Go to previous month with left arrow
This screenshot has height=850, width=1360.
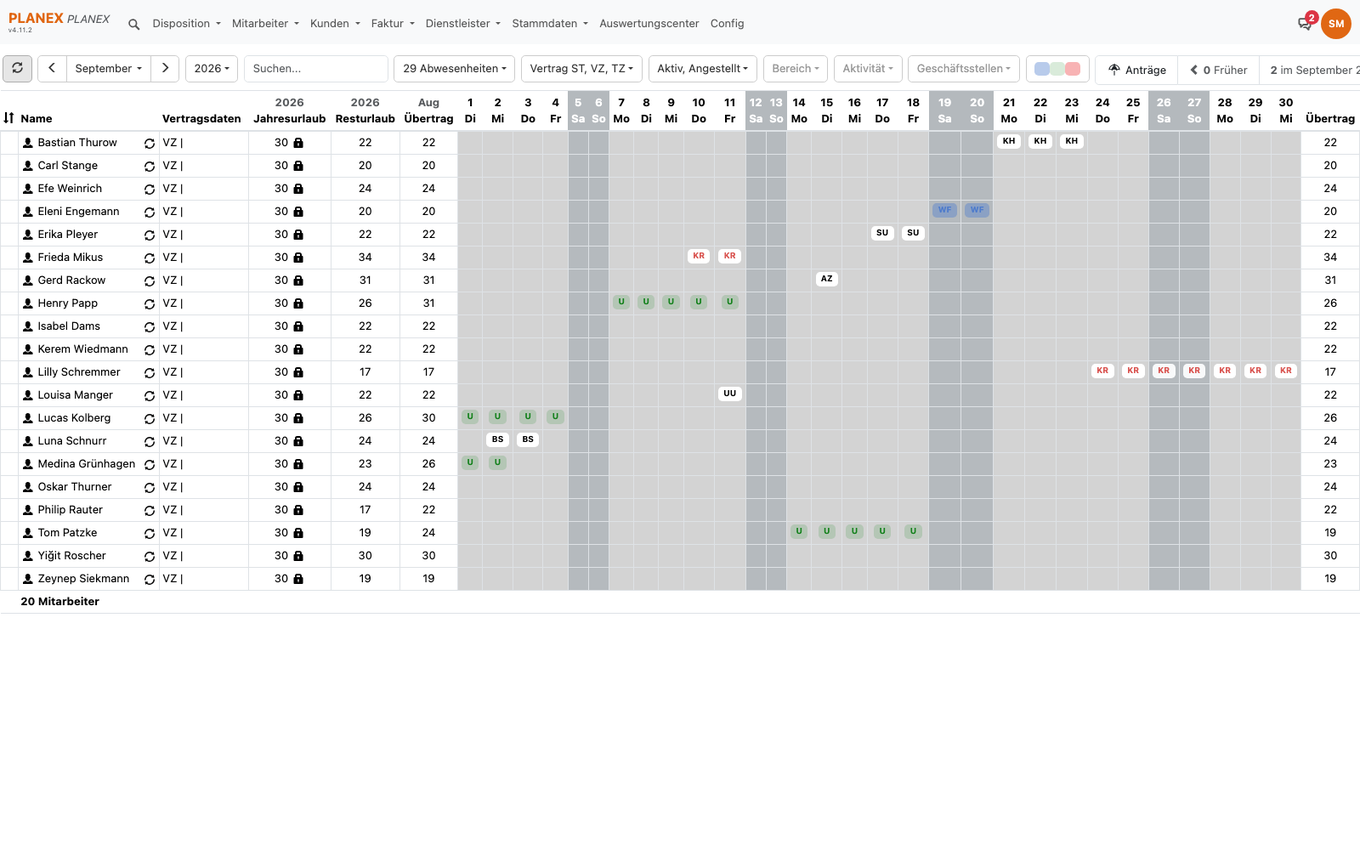pos(52,68)
